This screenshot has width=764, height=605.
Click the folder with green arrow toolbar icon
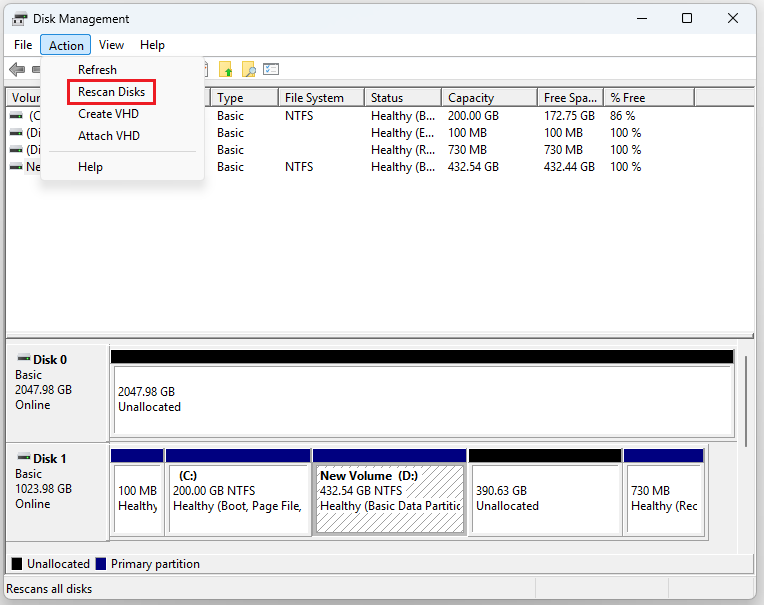[226, 70]
